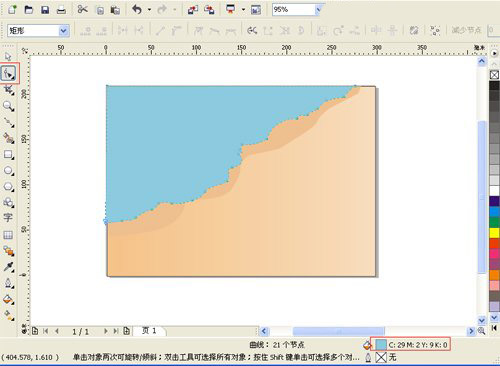Pick the Text tool (字)
The height and width of the screenshot is (366, 500).
pyautogui.click(x=8, y=218)
